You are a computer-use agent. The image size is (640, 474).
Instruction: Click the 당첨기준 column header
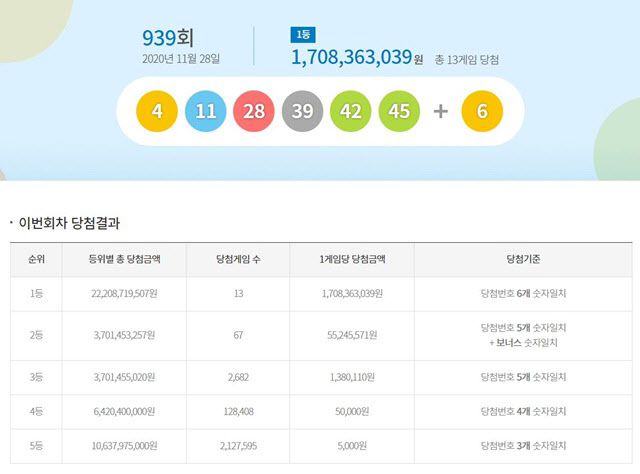pos(523,259)
